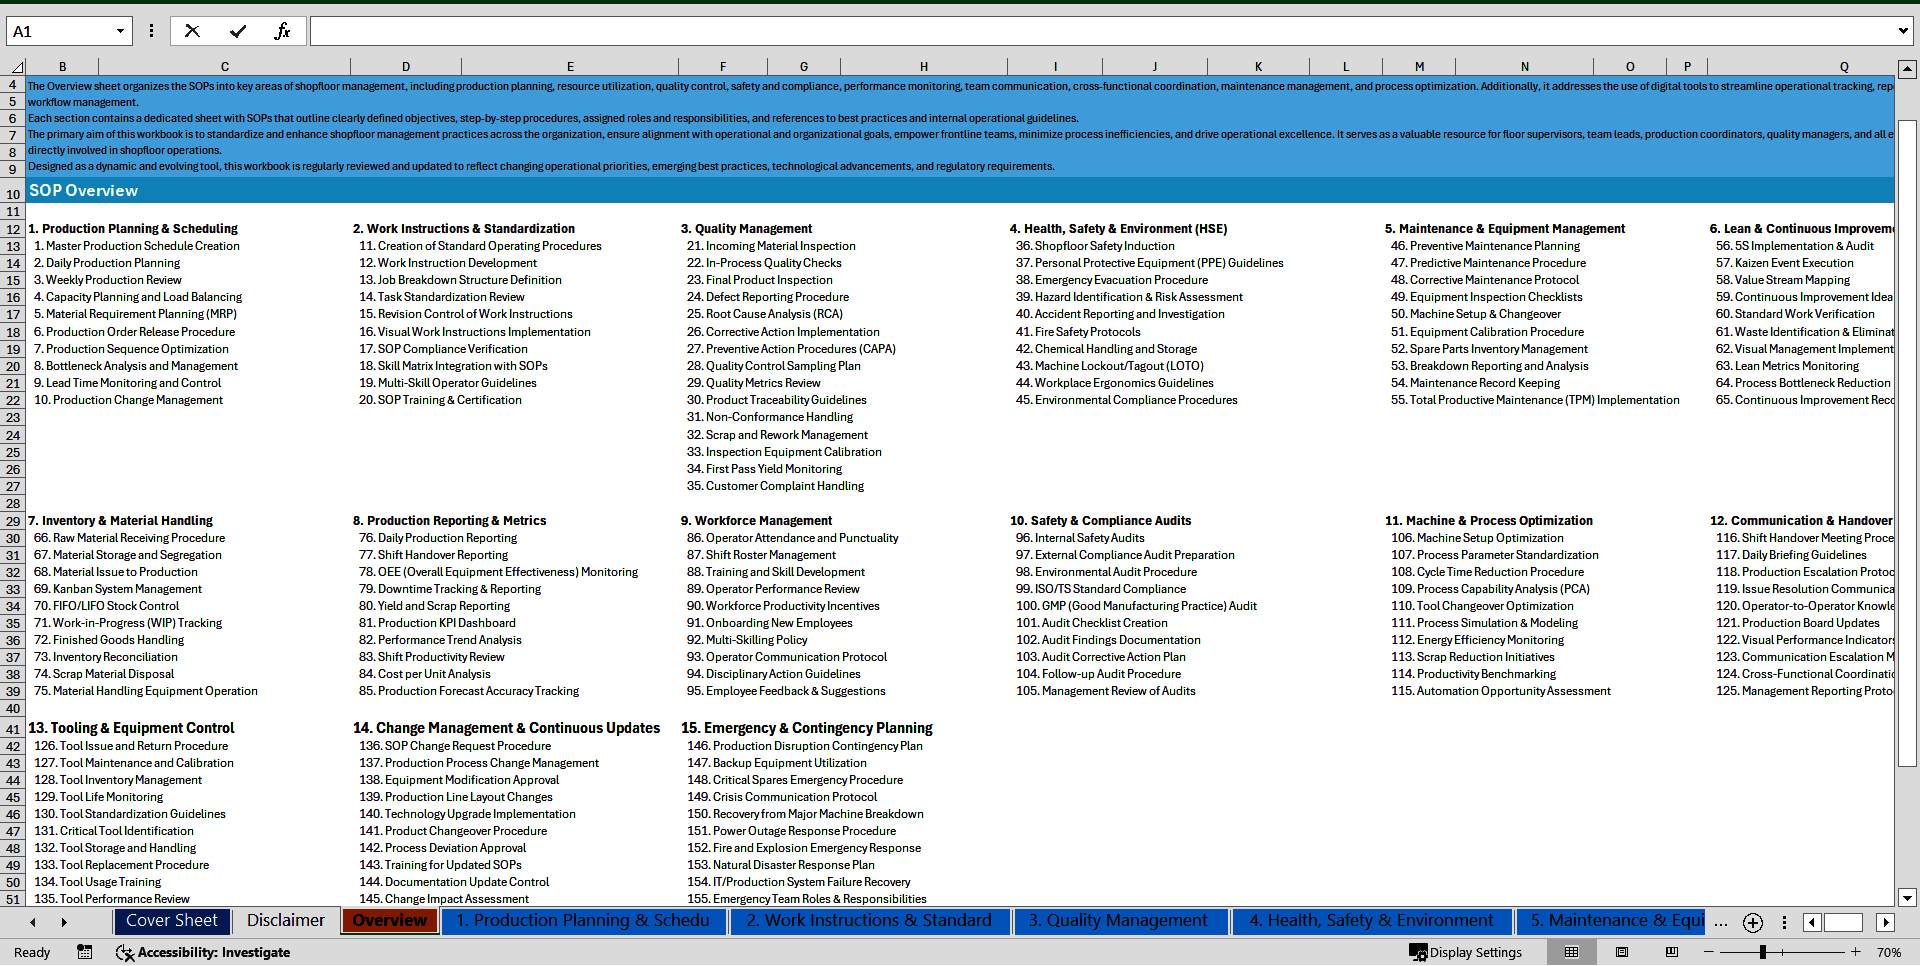Screen dimensions: 1920x966
Task: Click the Insert Function (fx) icon
Action: point(284,30)
